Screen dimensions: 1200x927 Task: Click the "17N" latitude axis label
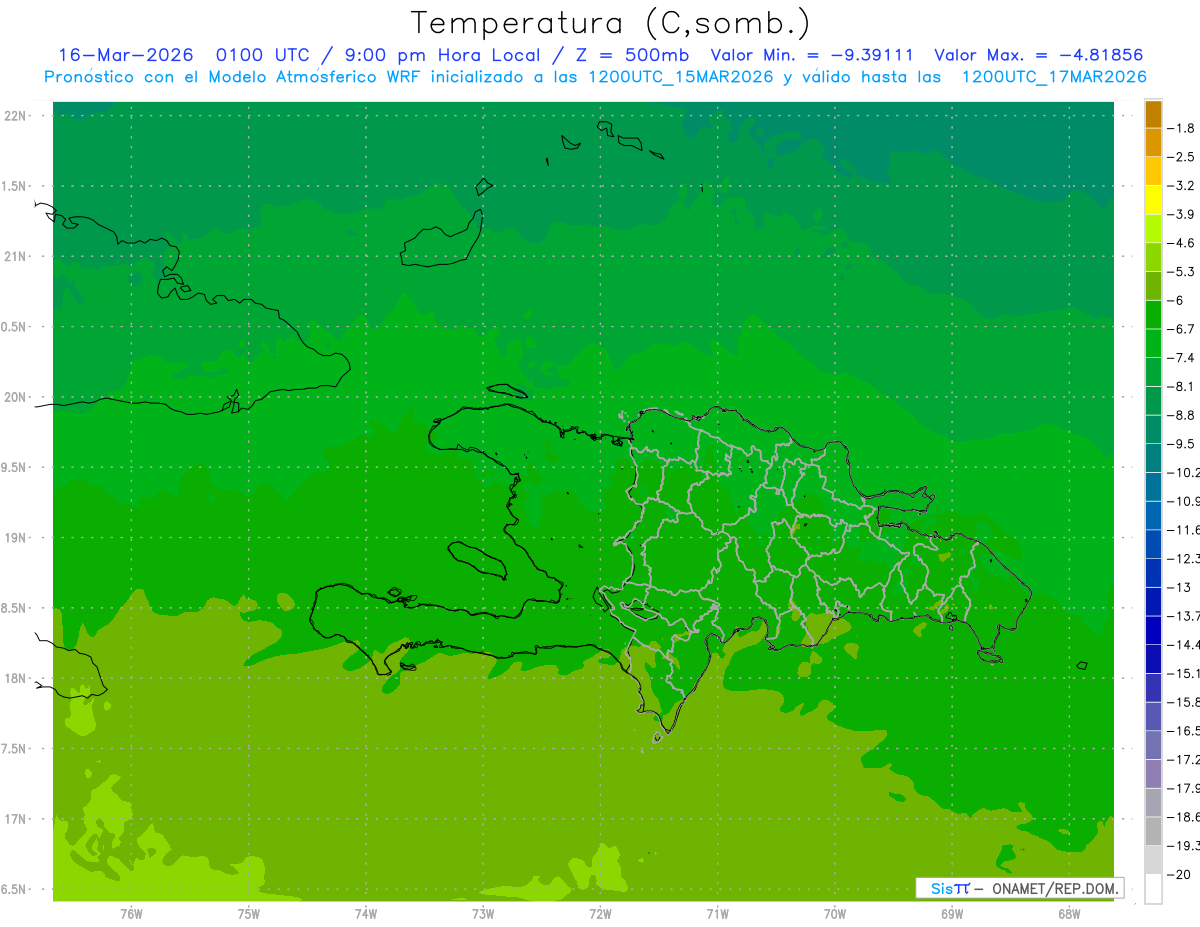coord(15,820)
